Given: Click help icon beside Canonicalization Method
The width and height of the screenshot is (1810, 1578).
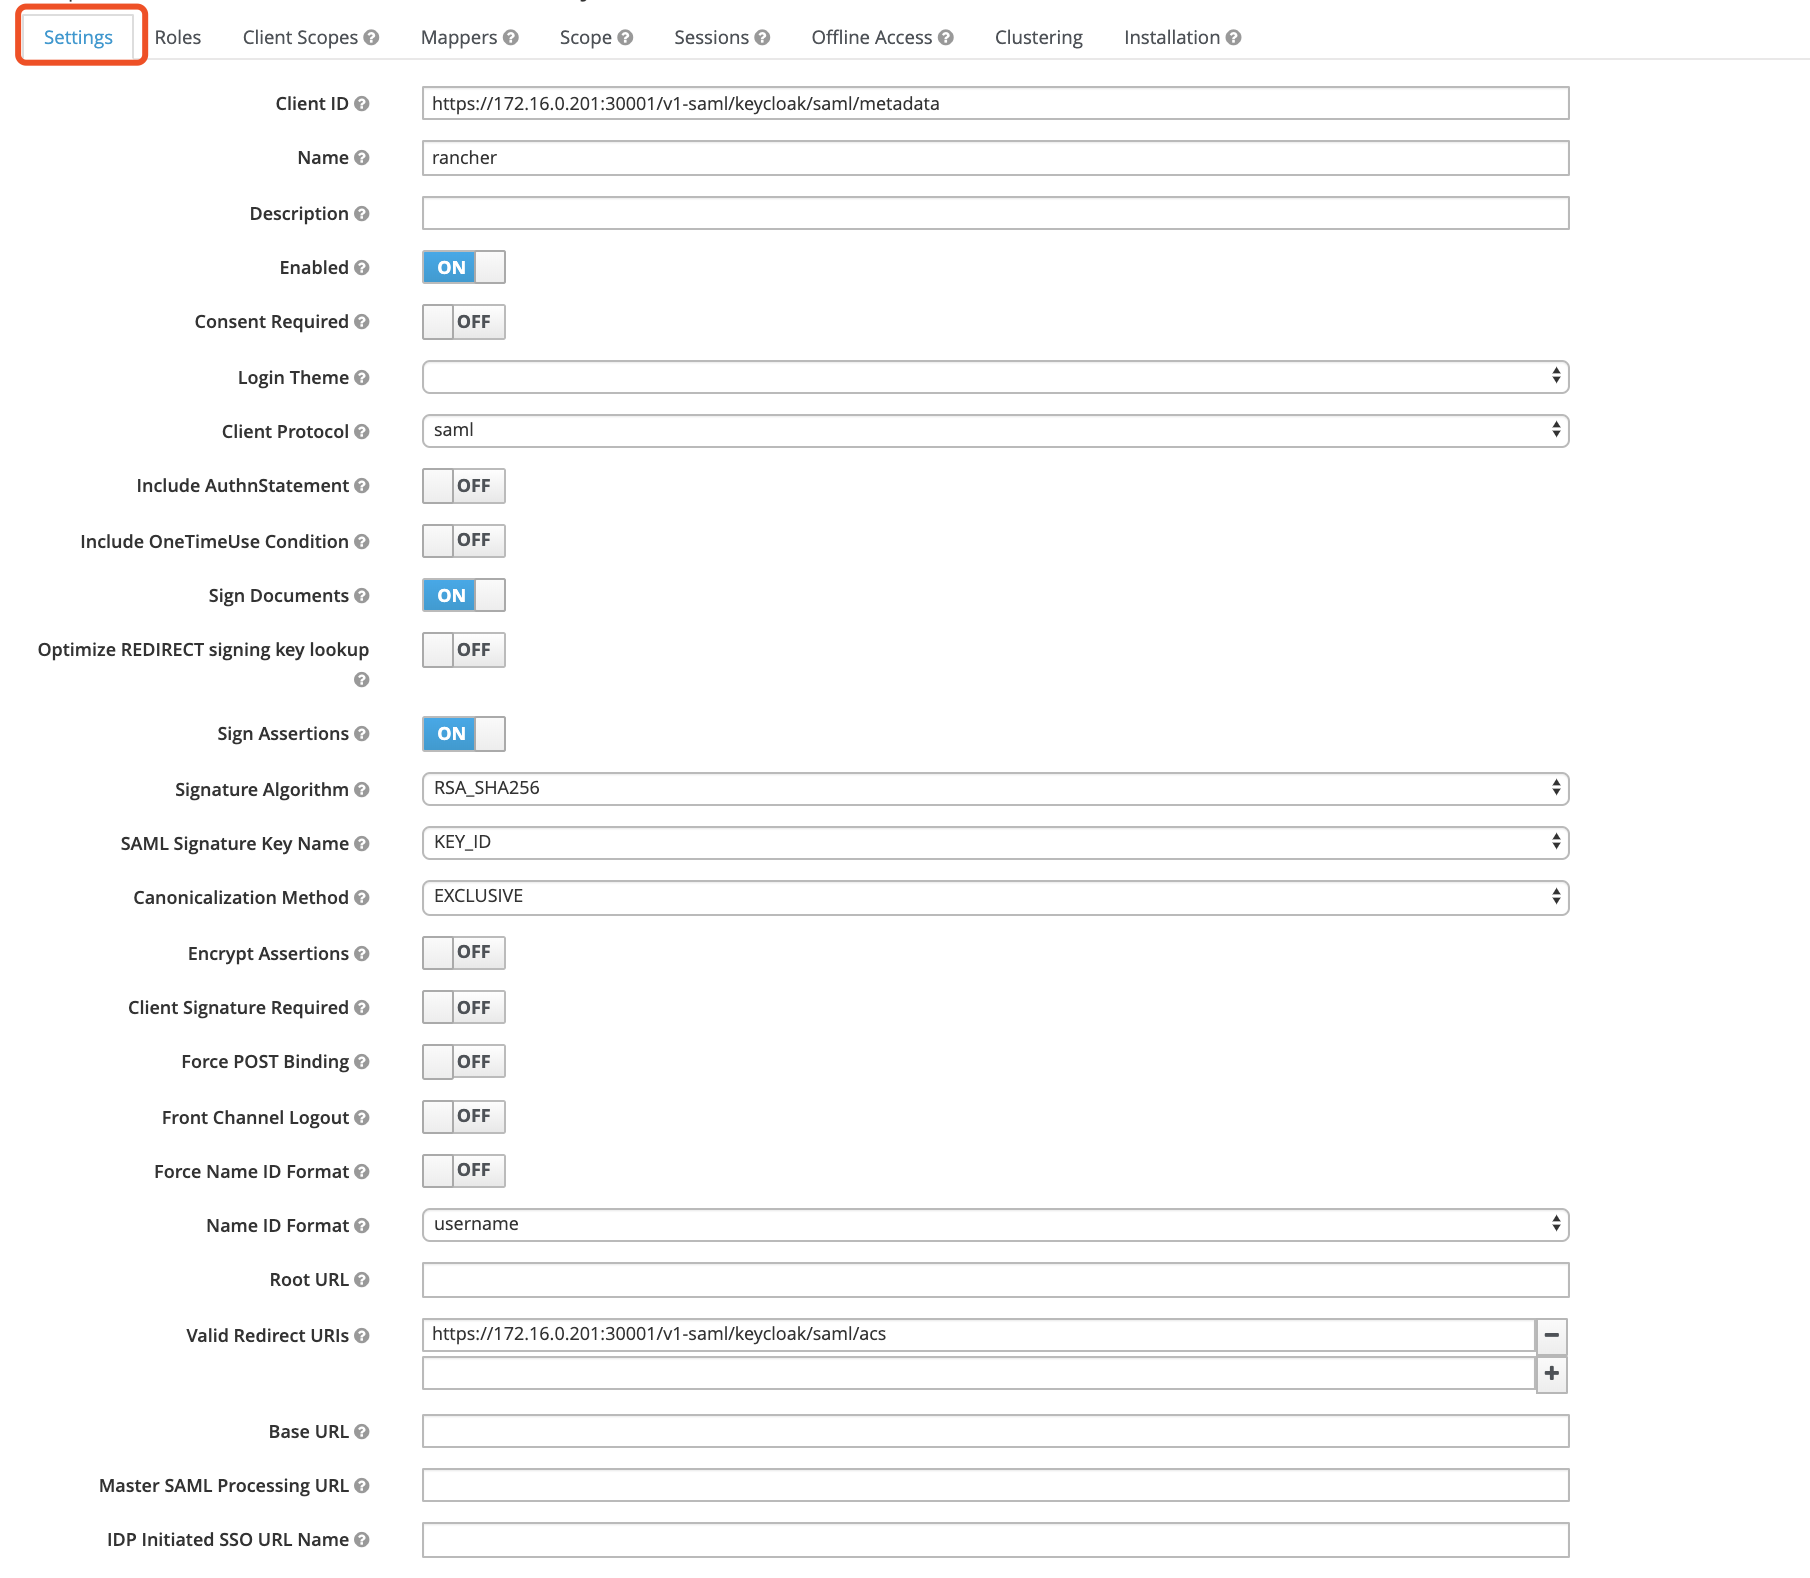Looking at the screenshot, I should [x=362, y=898].
